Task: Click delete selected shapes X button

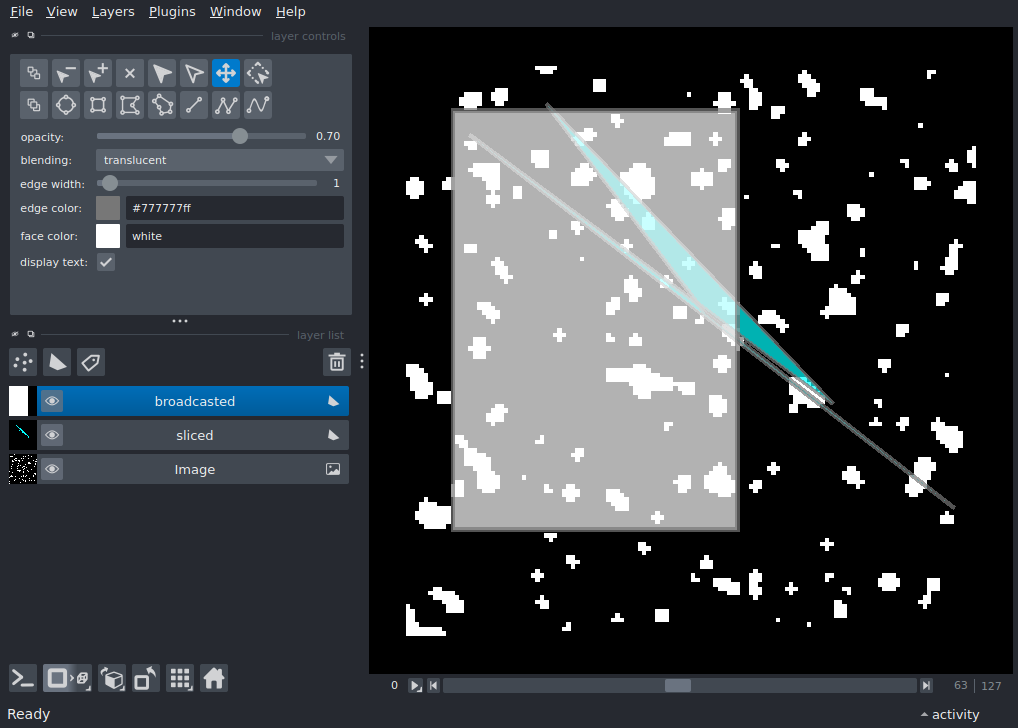Action: click(130, 73)
